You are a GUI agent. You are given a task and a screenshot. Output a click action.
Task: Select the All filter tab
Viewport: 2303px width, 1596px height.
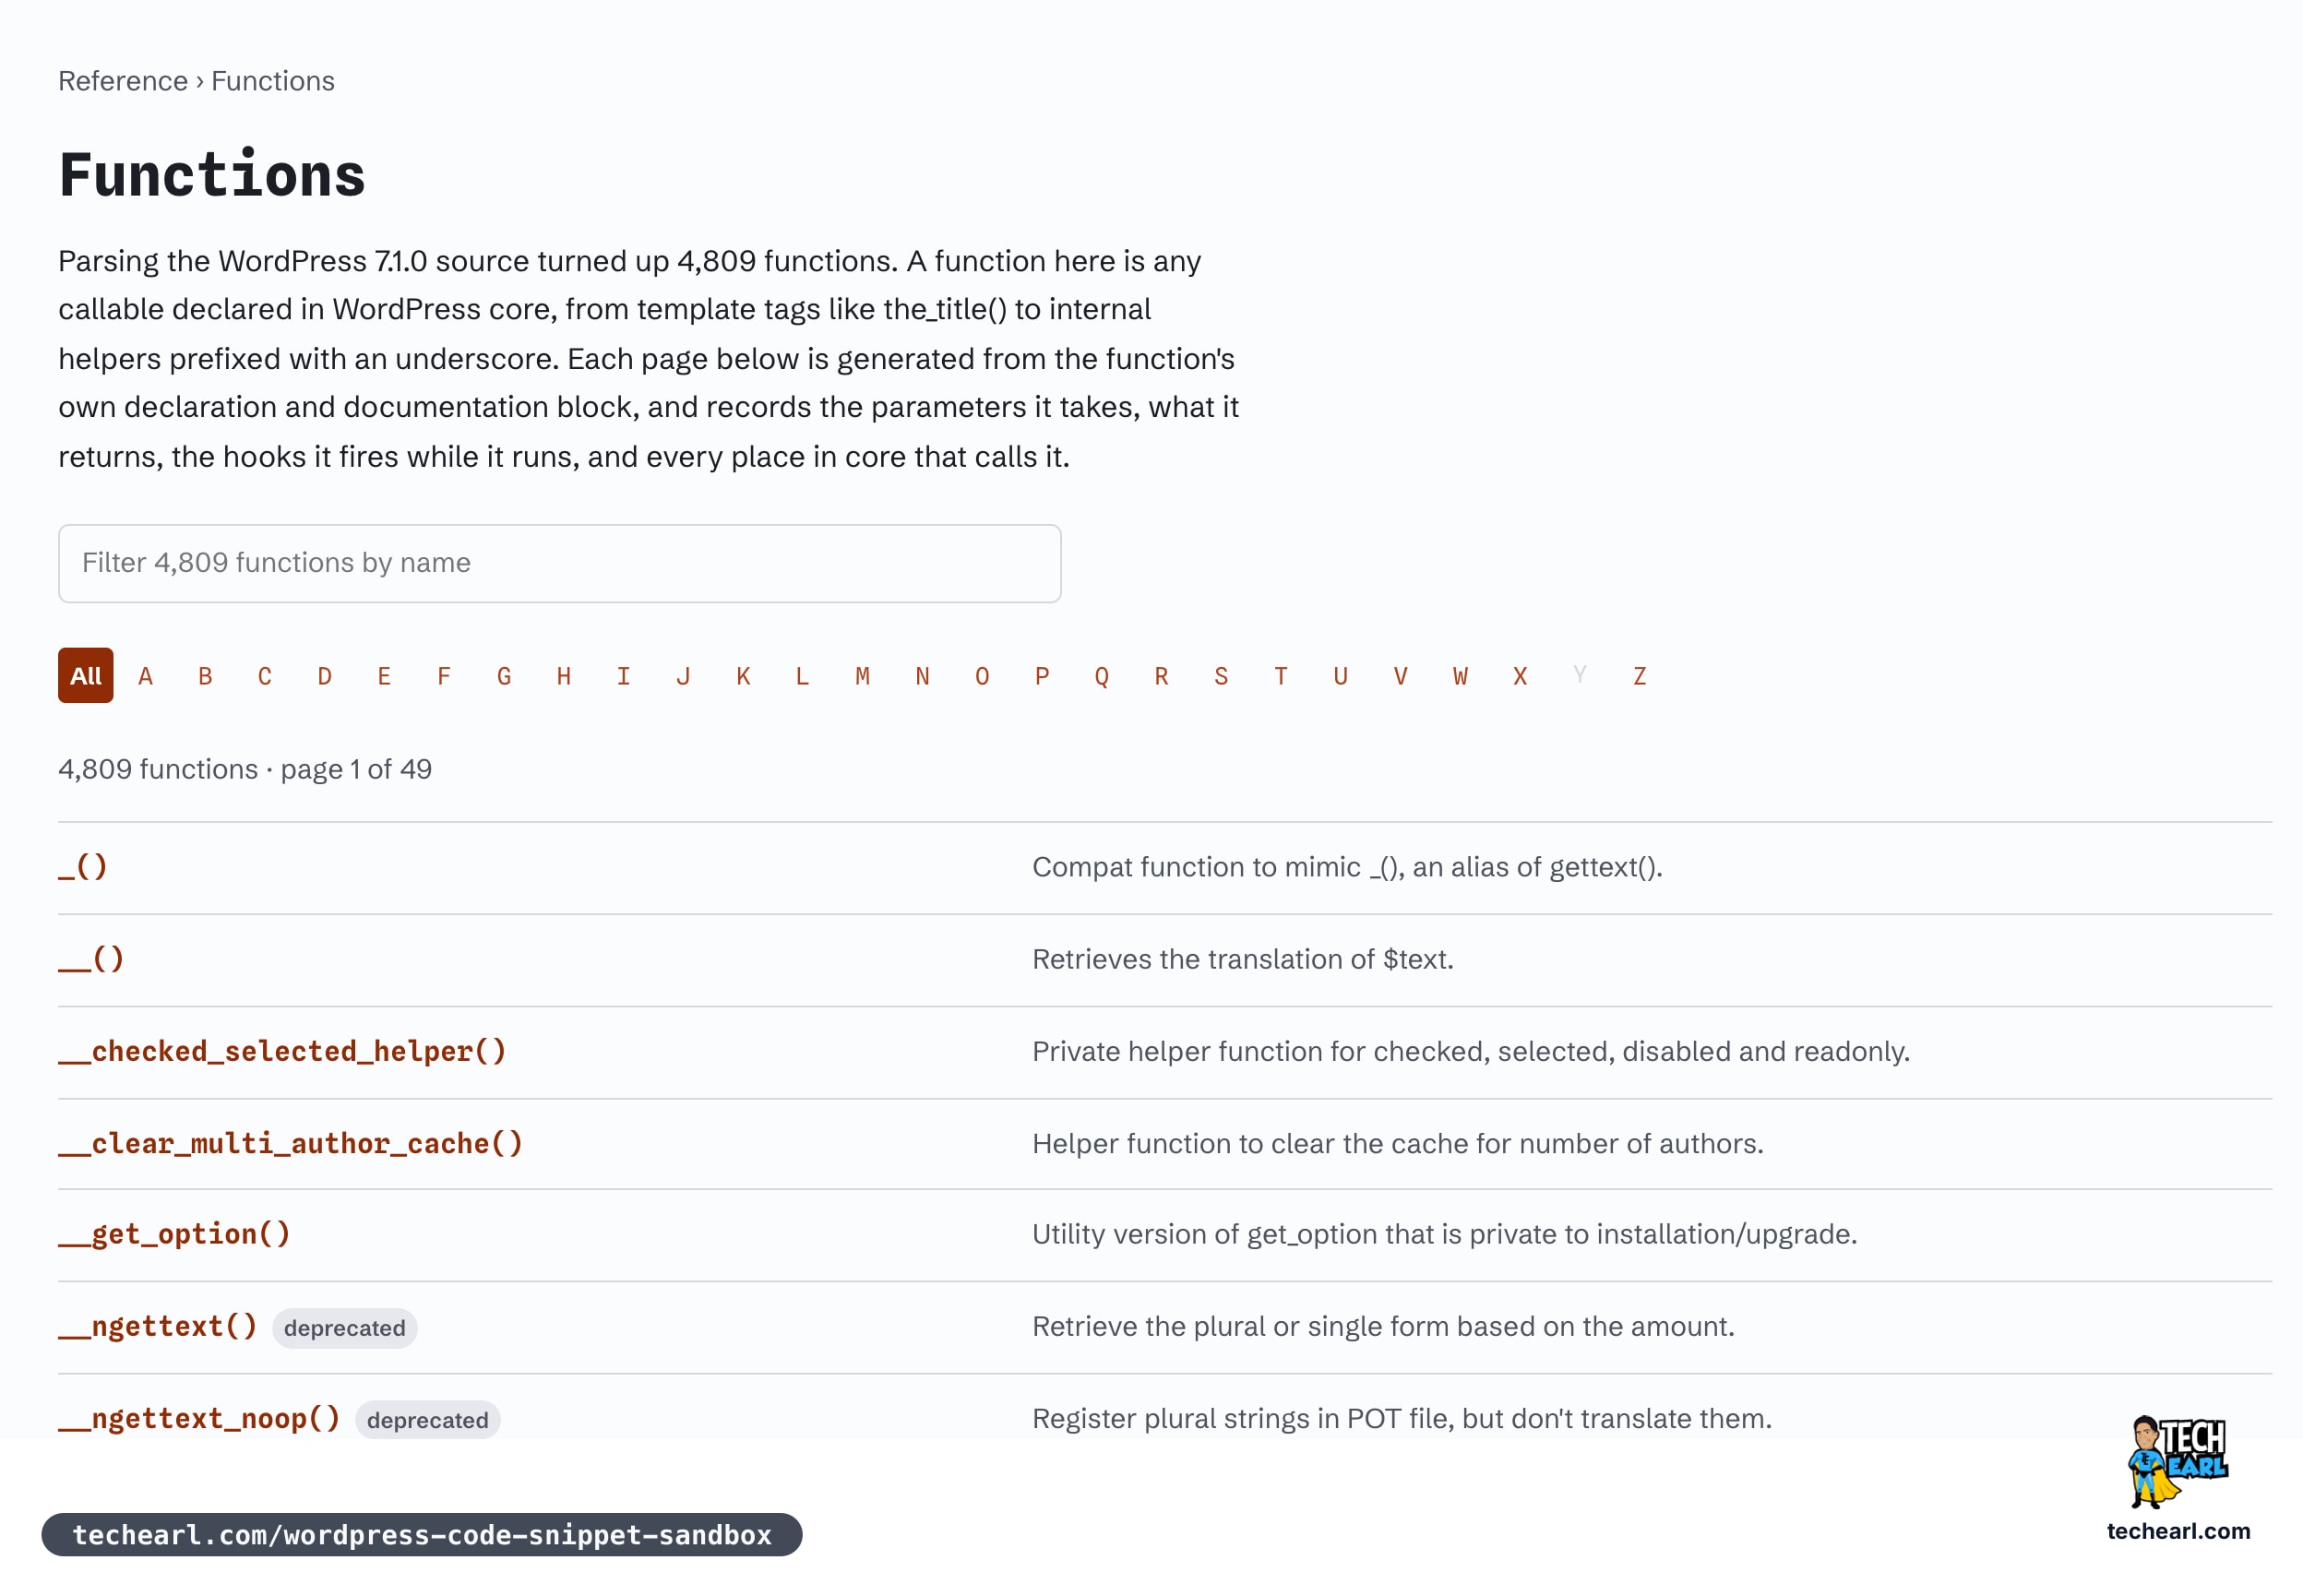85,675
